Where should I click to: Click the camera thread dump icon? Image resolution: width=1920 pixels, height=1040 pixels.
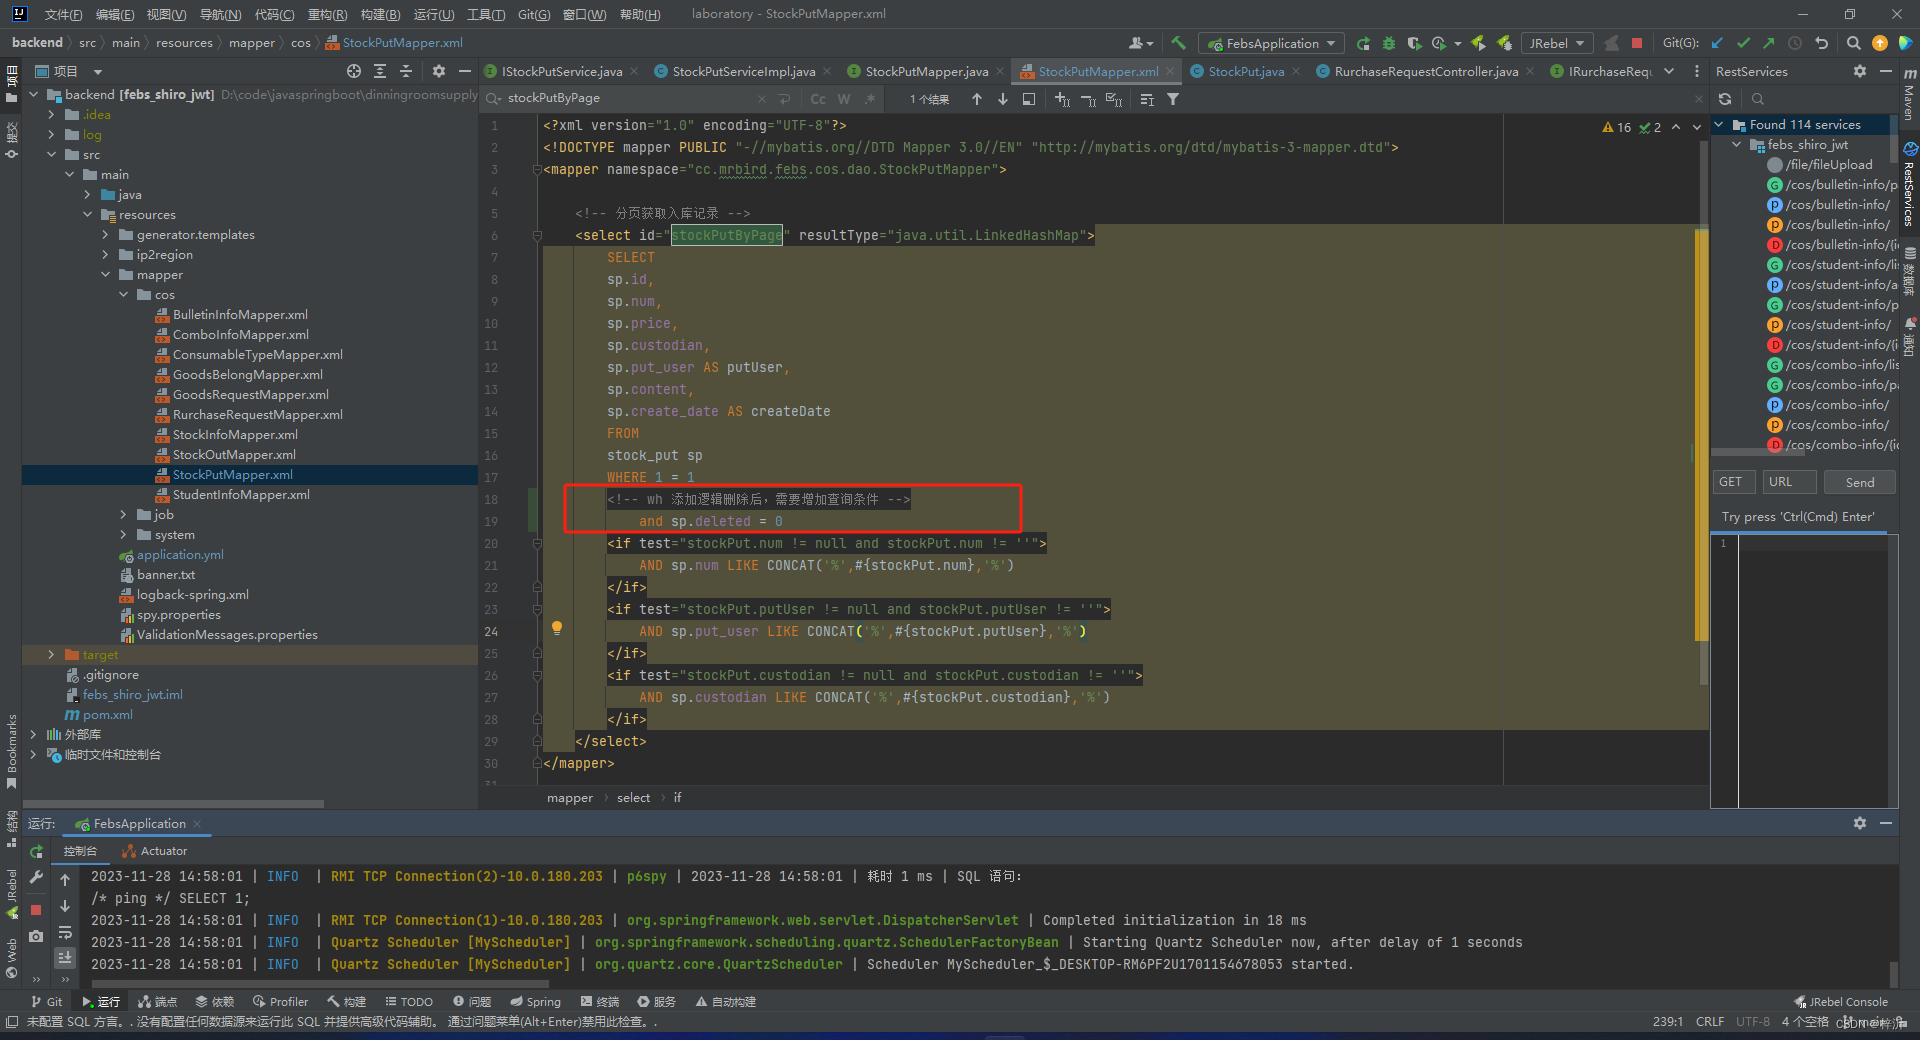pos(36,936)
